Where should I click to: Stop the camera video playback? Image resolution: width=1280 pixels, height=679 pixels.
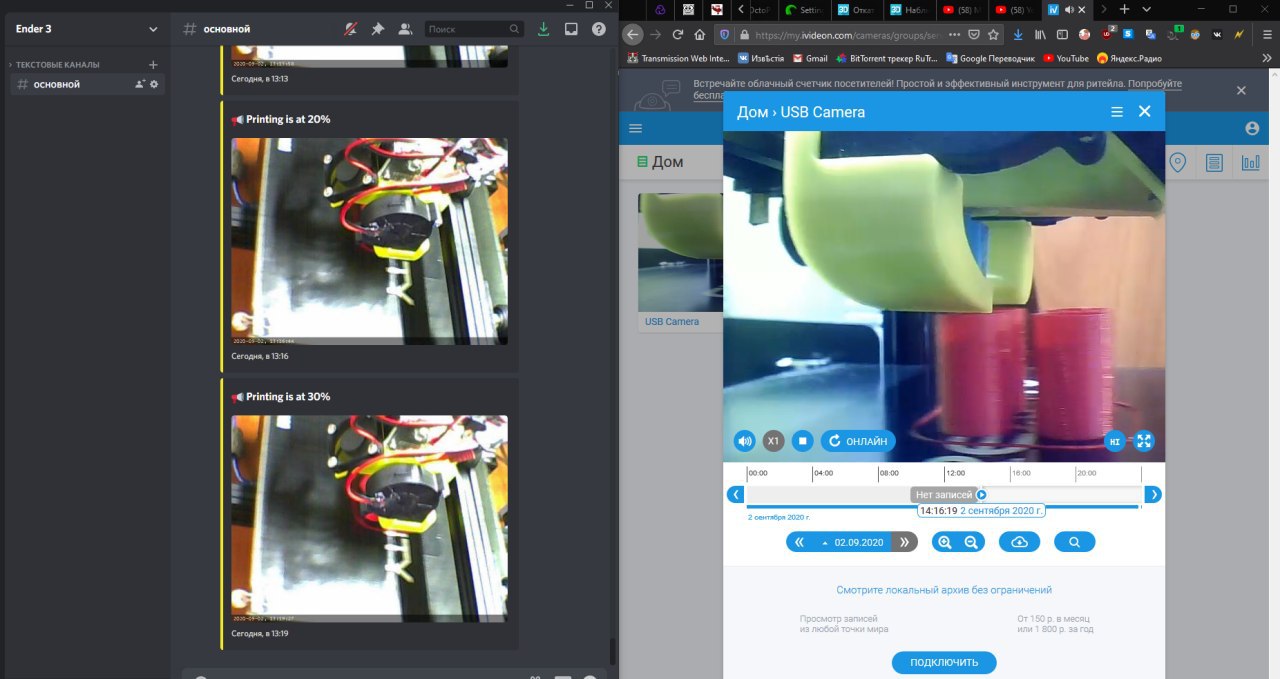click(802, 441)
